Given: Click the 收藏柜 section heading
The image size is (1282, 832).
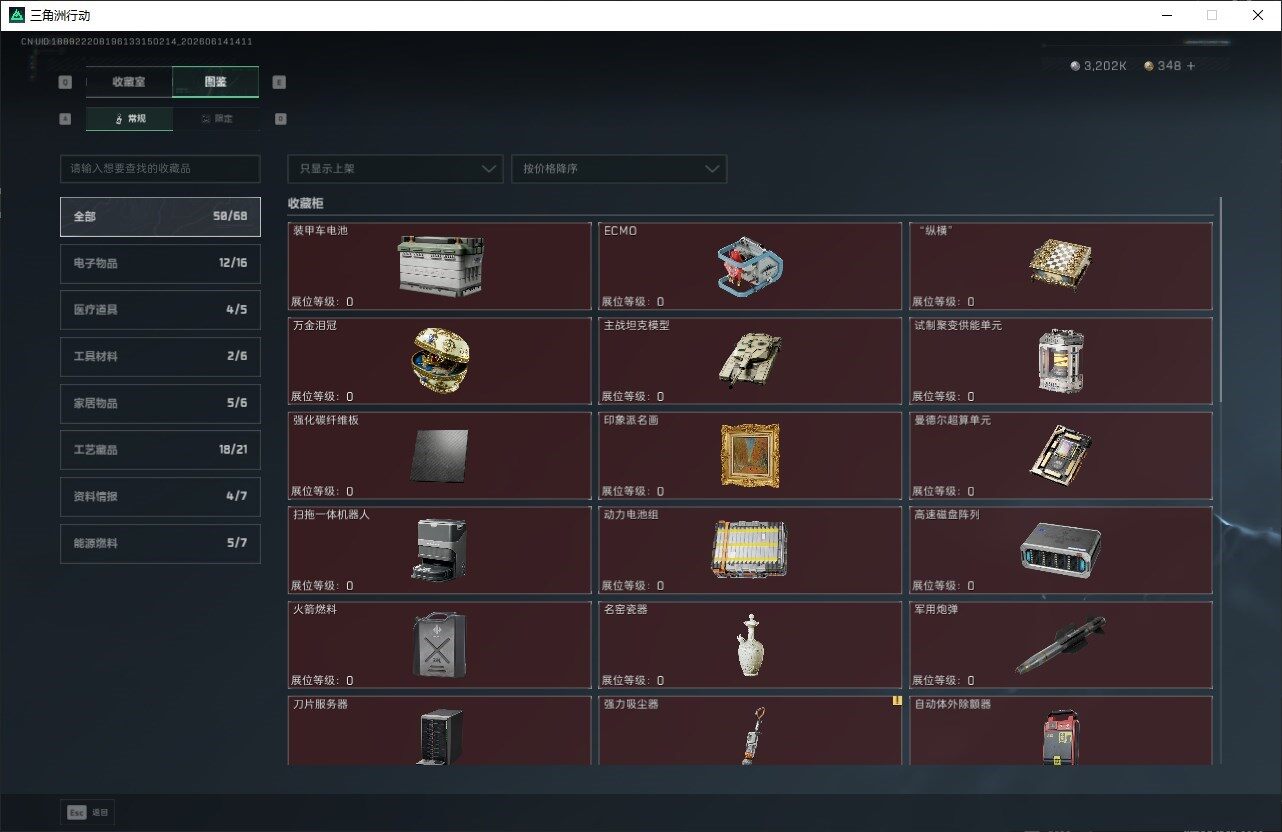Looking at the screenshot, I should point(305,203).
